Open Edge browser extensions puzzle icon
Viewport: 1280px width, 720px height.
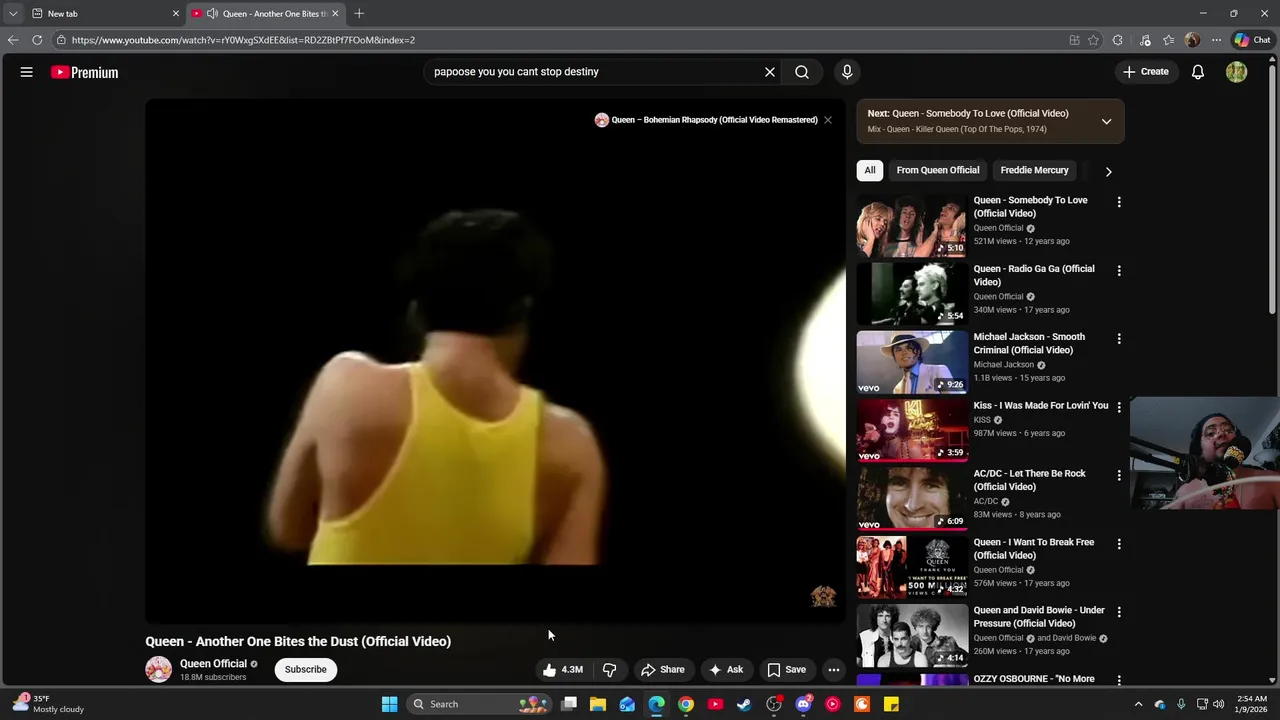coord(1117,40)
